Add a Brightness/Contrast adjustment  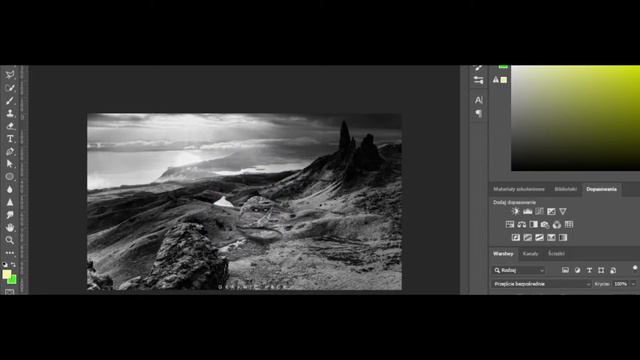click(516, 211)
